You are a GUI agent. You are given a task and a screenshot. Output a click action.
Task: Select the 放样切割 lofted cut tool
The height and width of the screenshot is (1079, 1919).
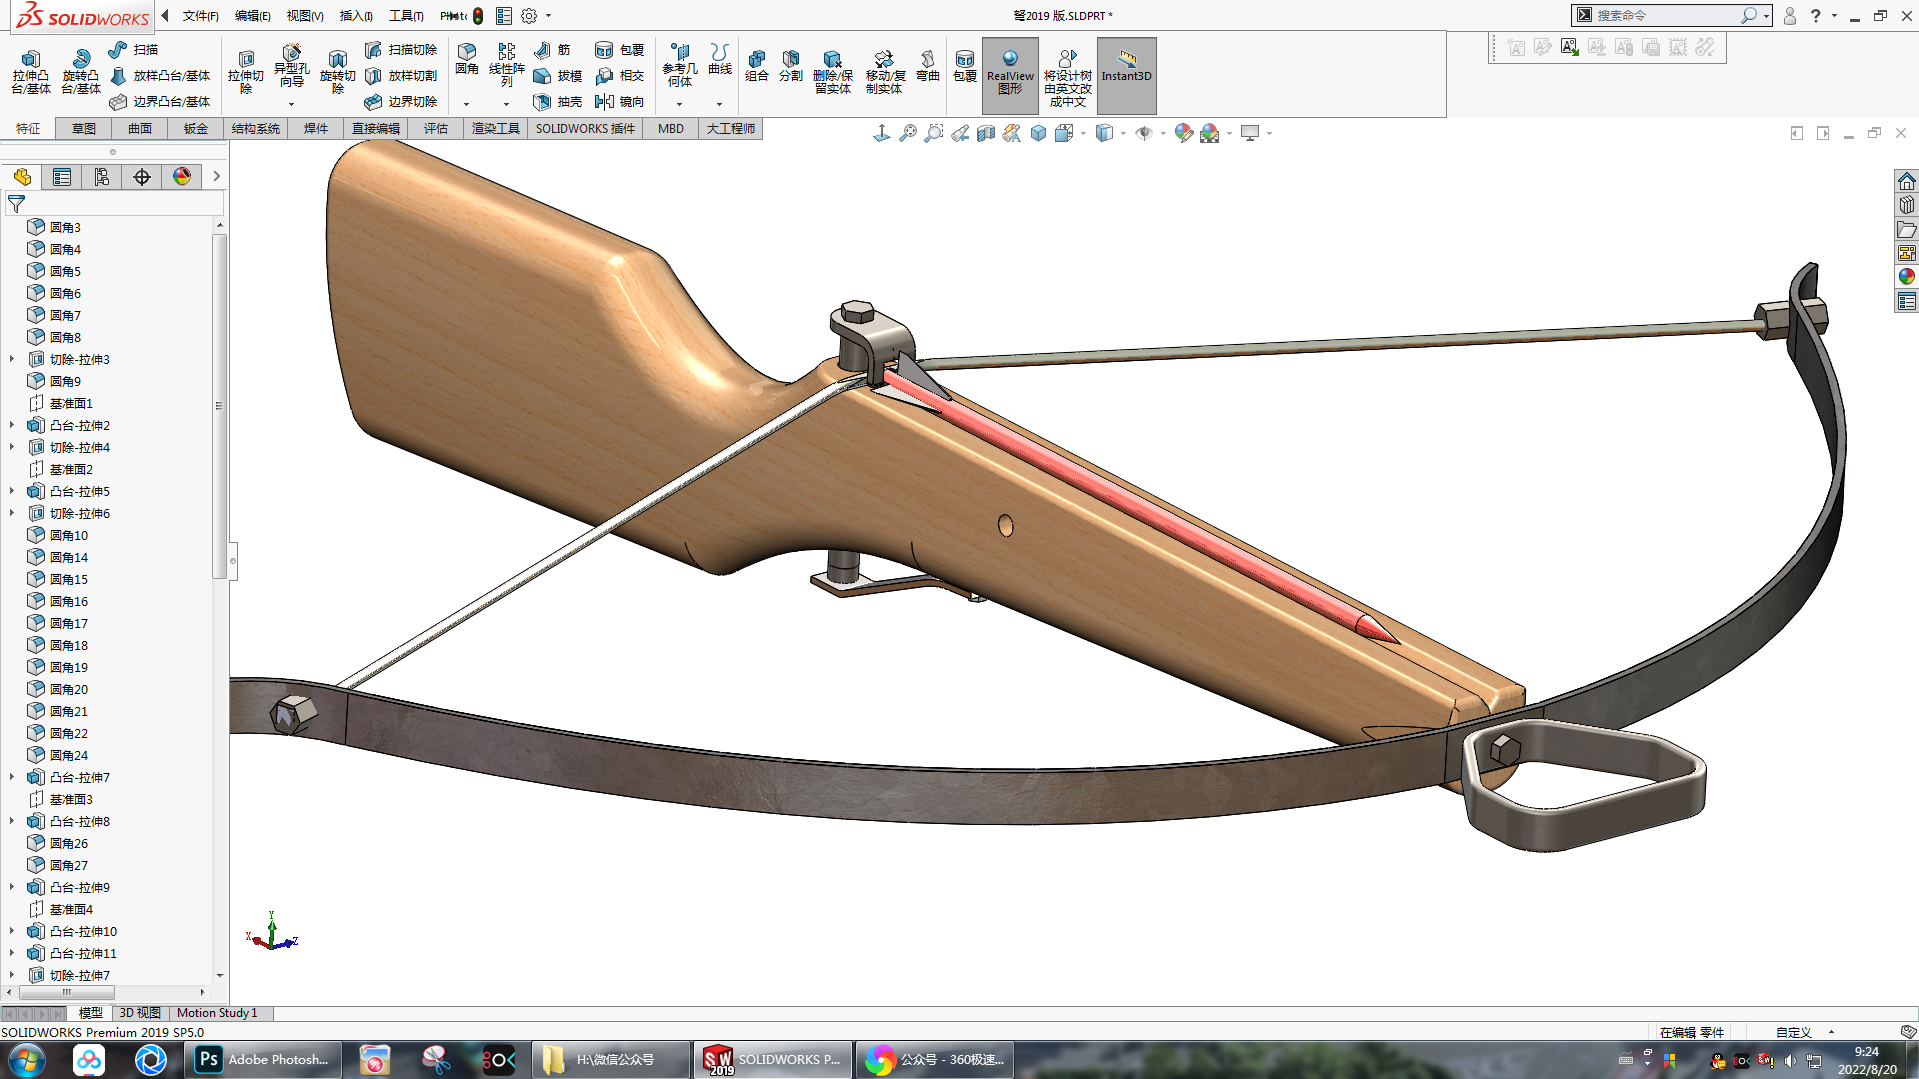[x=401, y=75]
